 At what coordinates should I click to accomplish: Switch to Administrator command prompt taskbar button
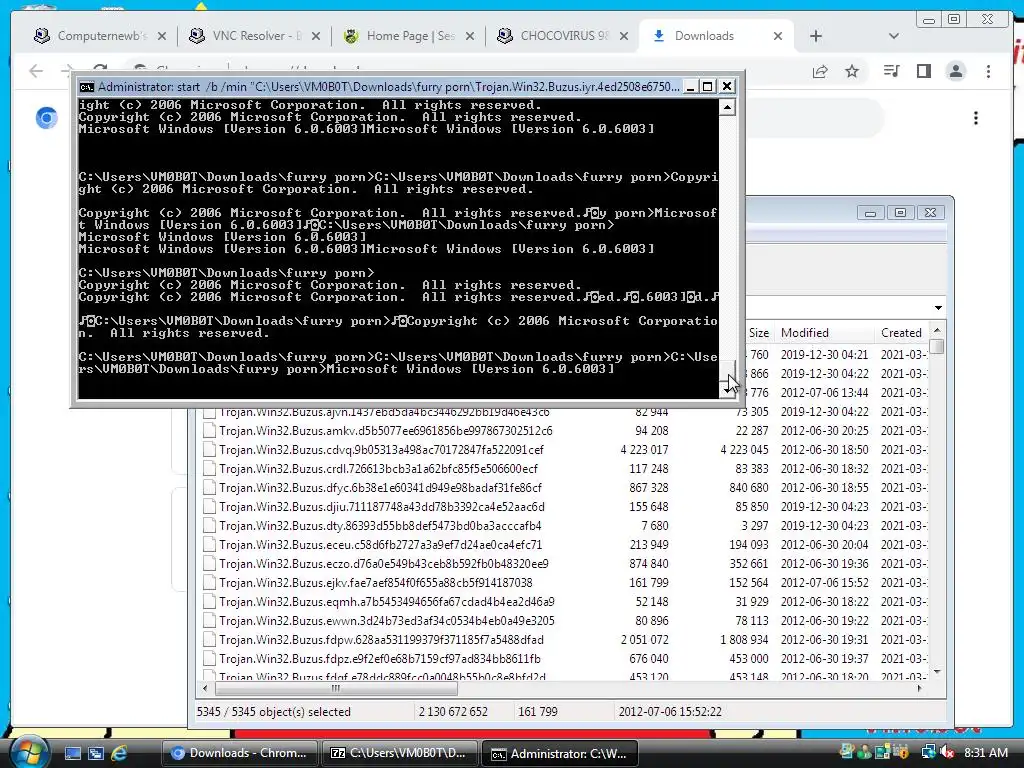point(560,754)
